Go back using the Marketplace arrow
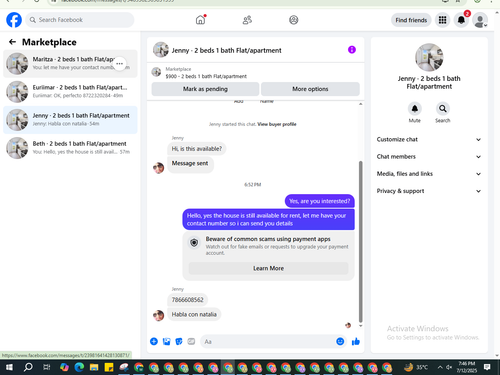Image resolution: width=500 pixels, height=375 pixels. pos(12,42)
